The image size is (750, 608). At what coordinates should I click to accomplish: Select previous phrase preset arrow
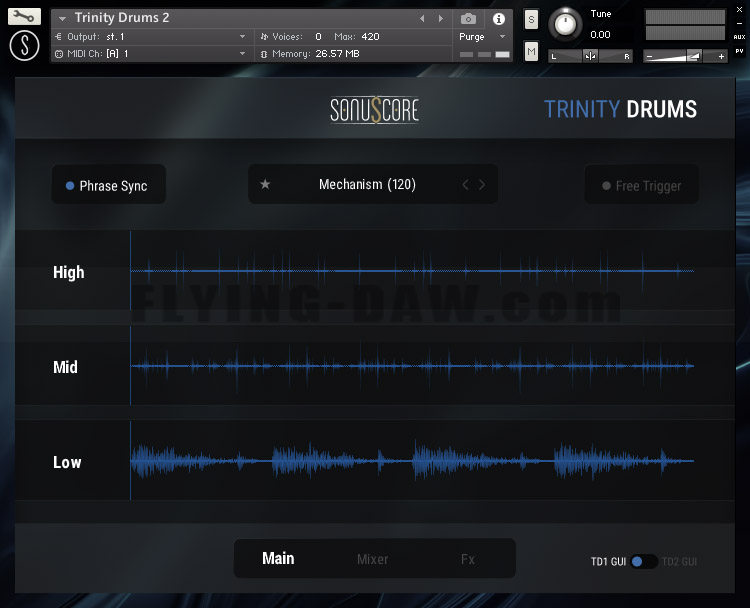click(x=465, y=184)
